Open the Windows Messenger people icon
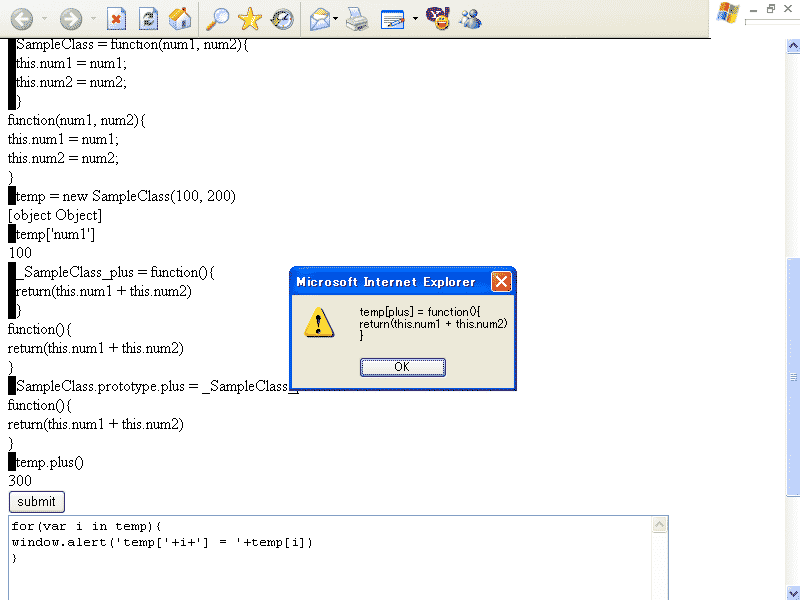Image resolution: width=800 pixels, height=600 pixels. (x=470, y=19)
